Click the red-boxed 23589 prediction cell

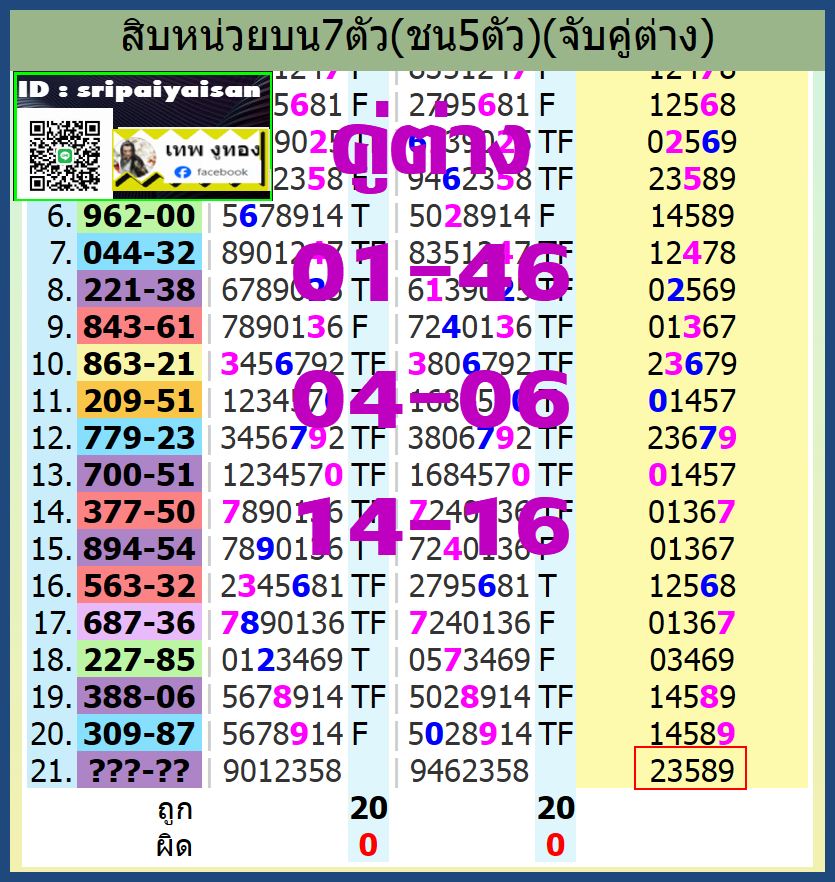click(690, 770)
